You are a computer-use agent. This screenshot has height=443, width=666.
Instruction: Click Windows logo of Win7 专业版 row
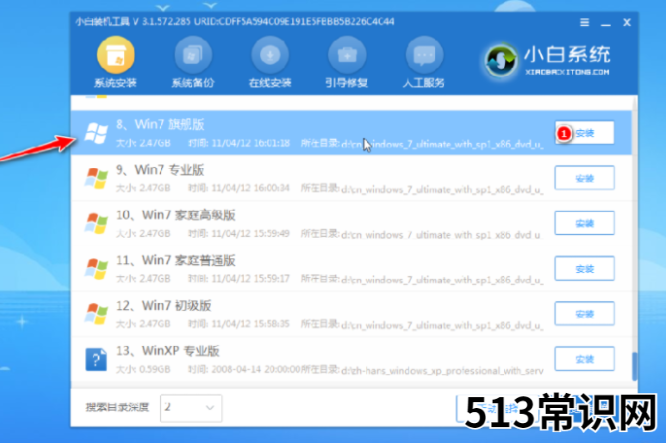point(96,178)
